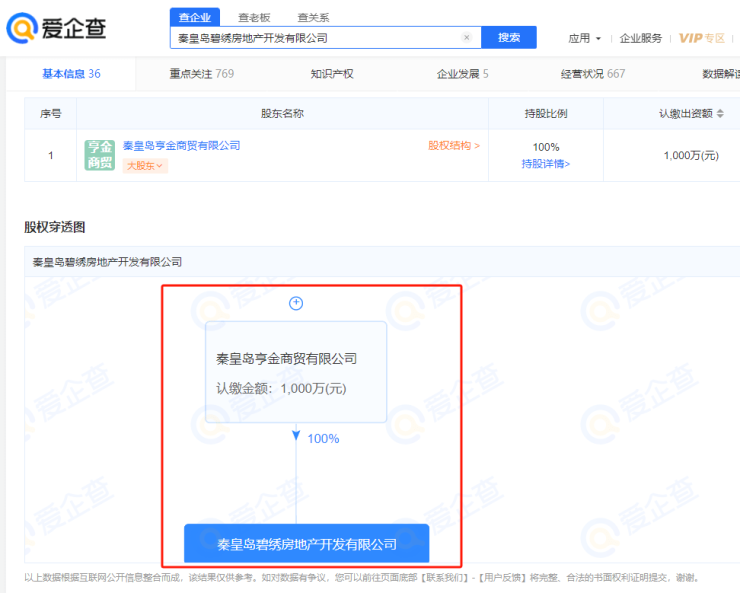Click the 持股比例 column header
740x593 pixels.
546,114
